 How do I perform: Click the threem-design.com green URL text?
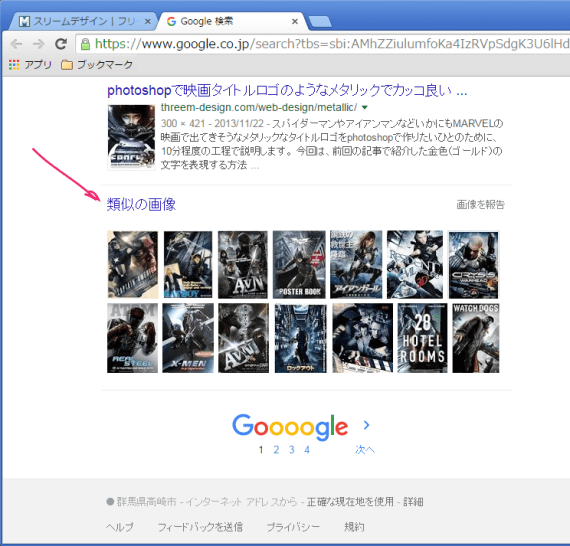point(259,108)
